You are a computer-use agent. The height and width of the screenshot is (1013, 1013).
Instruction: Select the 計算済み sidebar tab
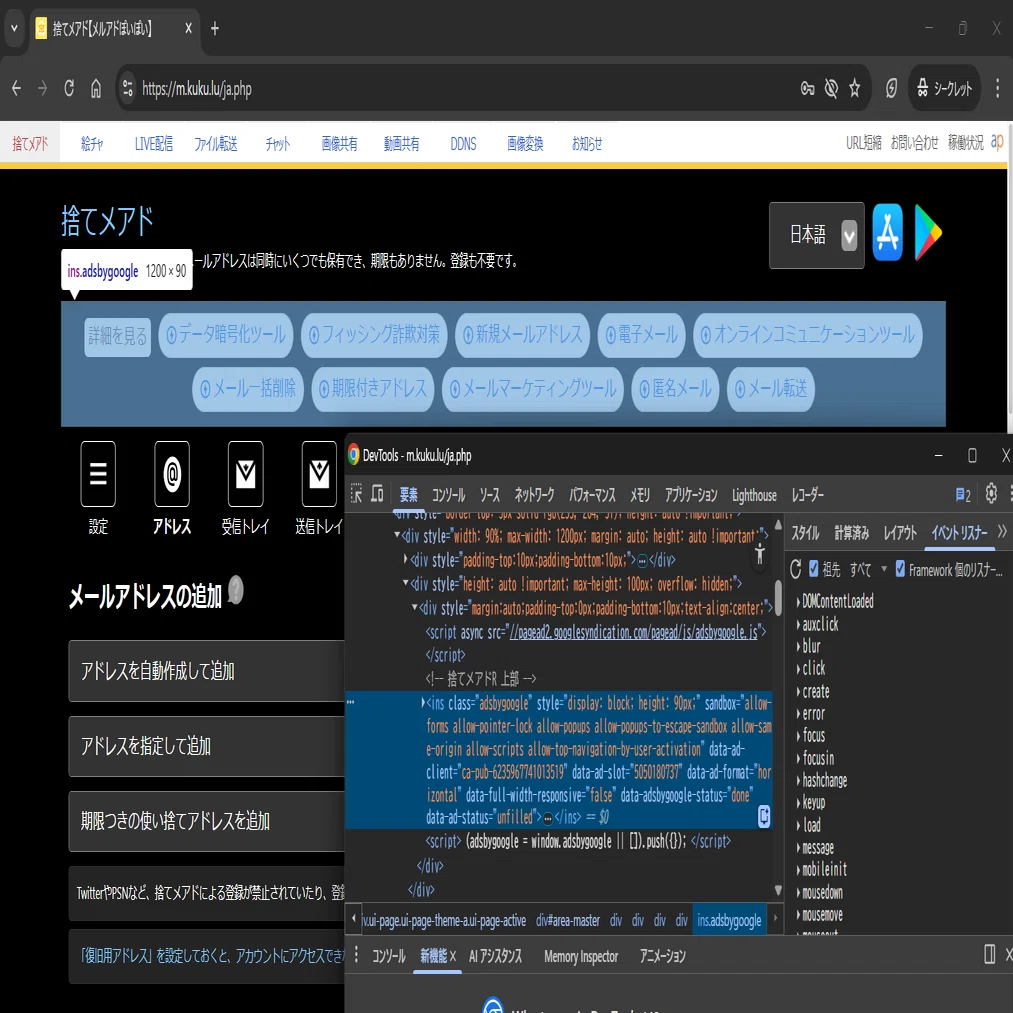(851, 532)
